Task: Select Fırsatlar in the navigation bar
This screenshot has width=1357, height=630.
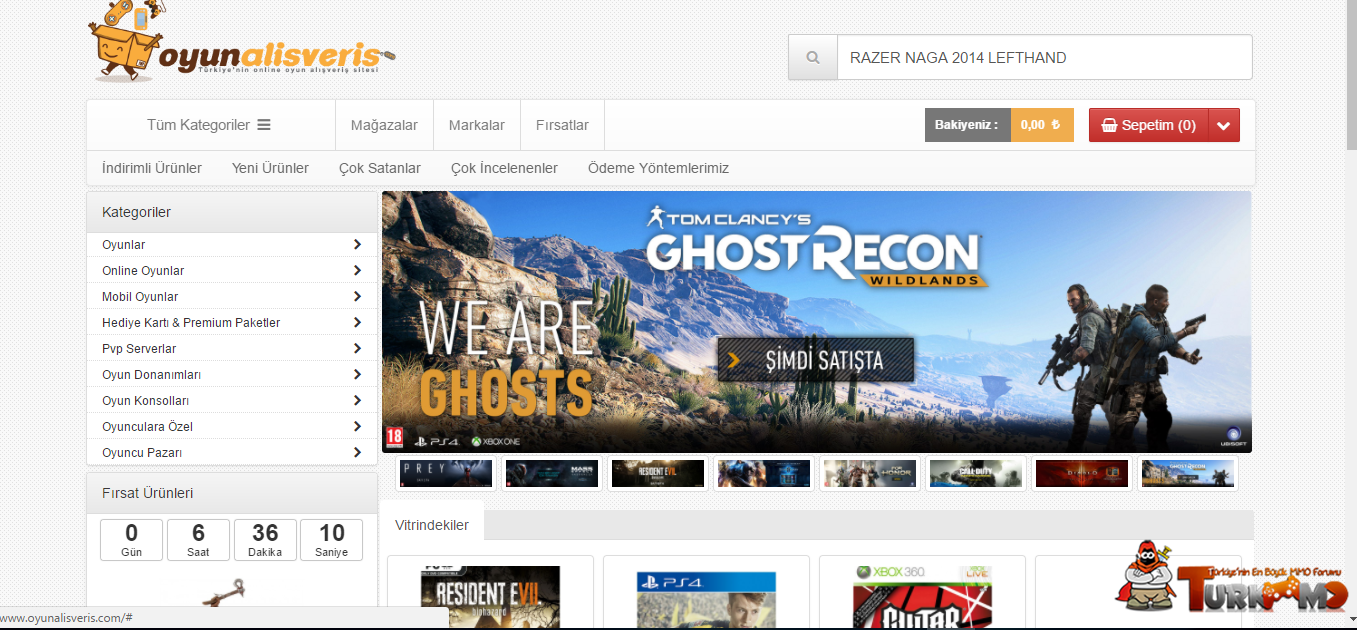Action: click(x=562, y=125)
